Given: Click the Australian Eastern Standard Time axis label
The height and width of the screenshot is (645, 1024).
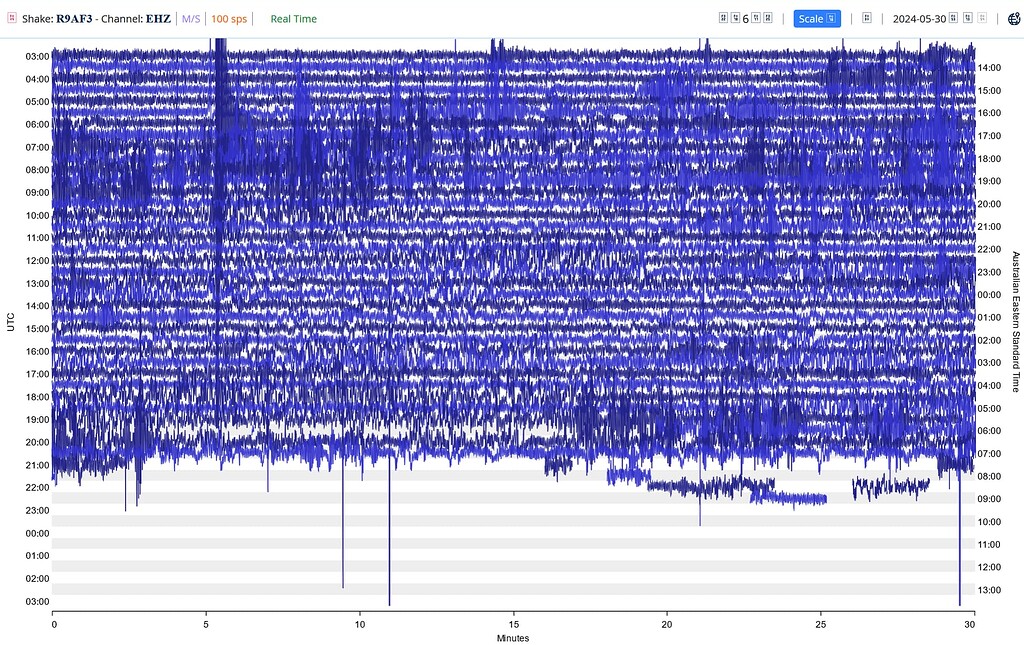Looking at the screenshot, I should pyautogui.click(x=1016, y=321).
